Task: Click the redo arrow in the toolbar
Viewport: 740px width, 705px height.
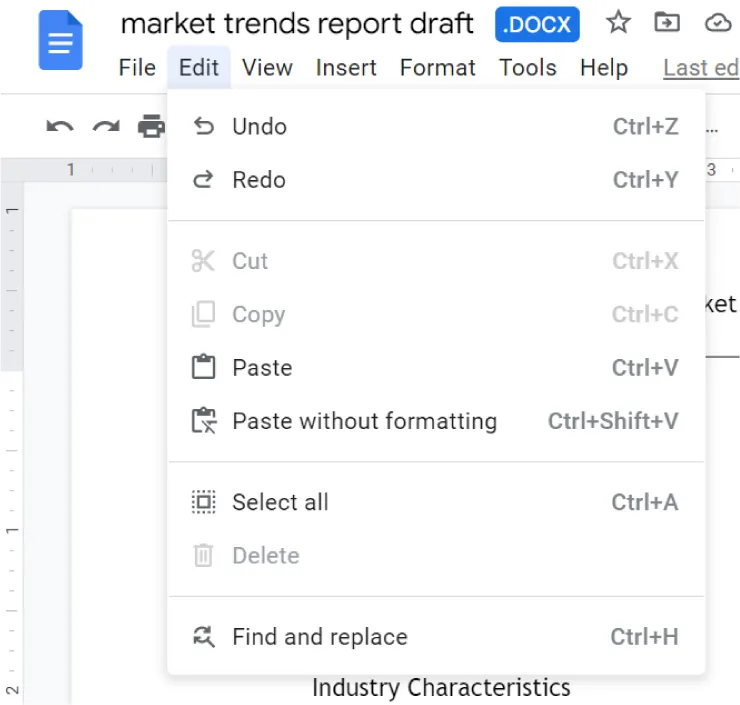Action: 106,127
